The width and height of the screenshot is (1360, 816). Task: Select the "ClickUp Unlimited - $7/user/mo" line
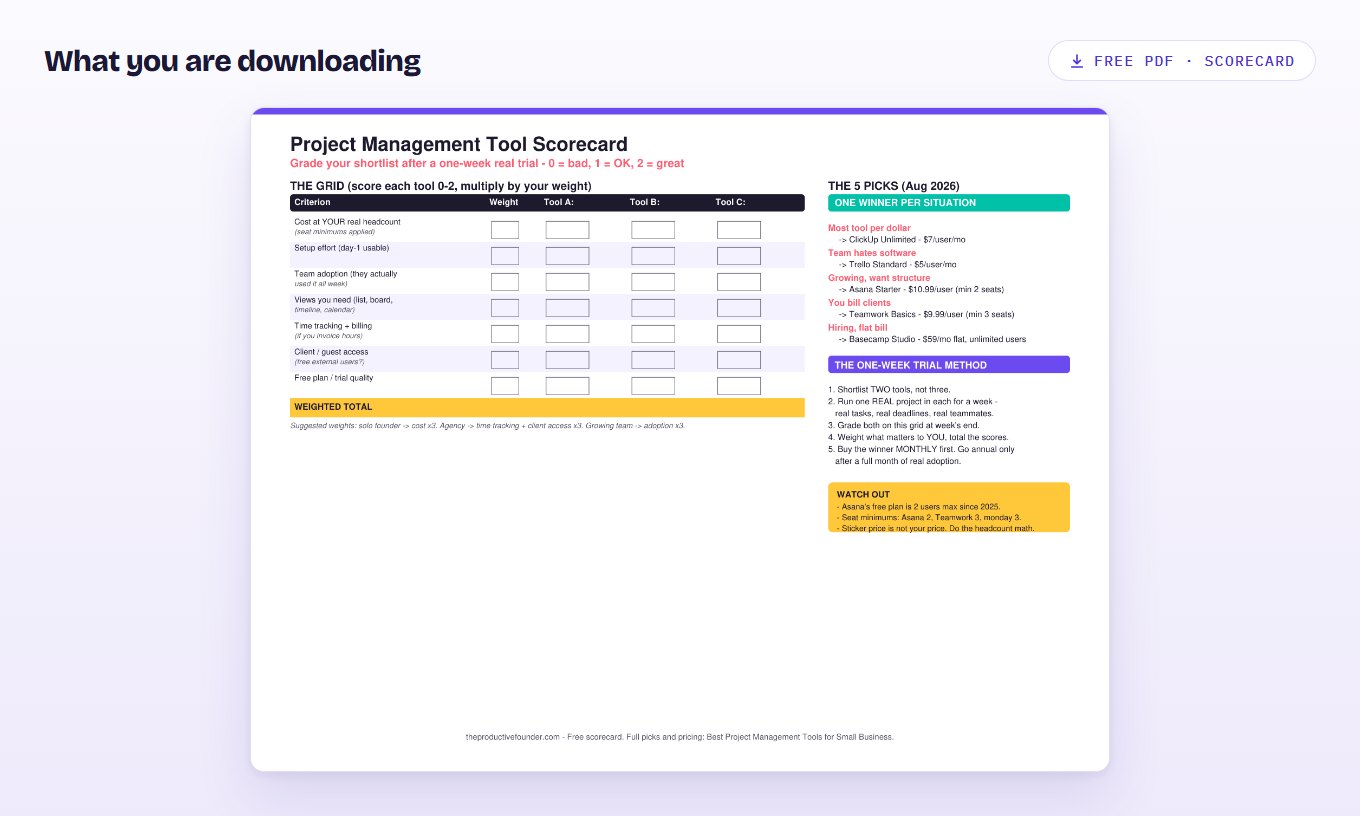[x=902, y=240]
